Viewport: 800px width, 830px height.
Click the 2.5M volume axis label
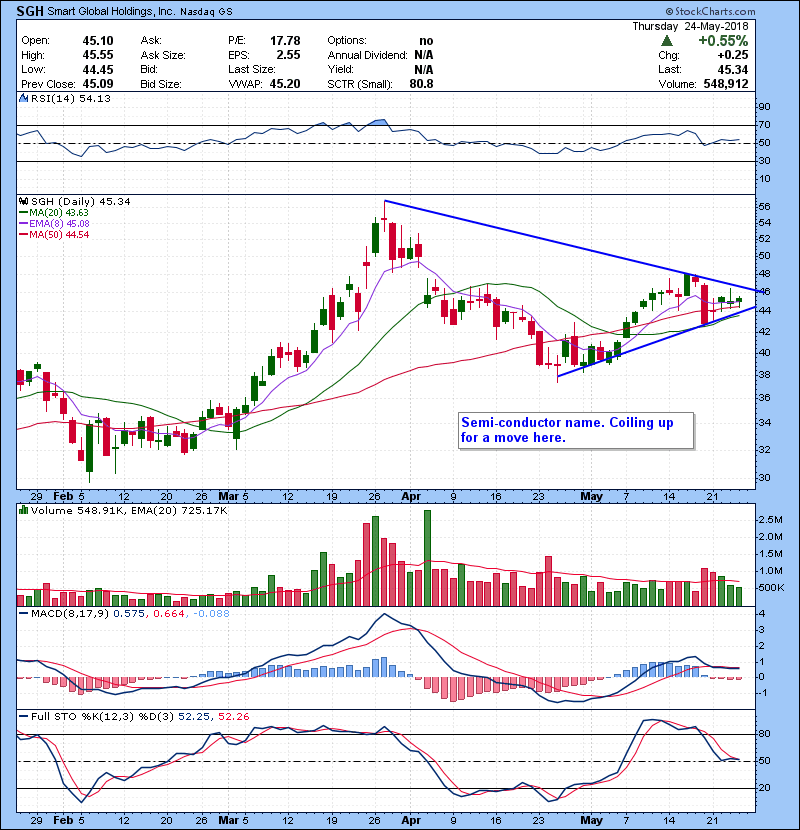[770, 520]
